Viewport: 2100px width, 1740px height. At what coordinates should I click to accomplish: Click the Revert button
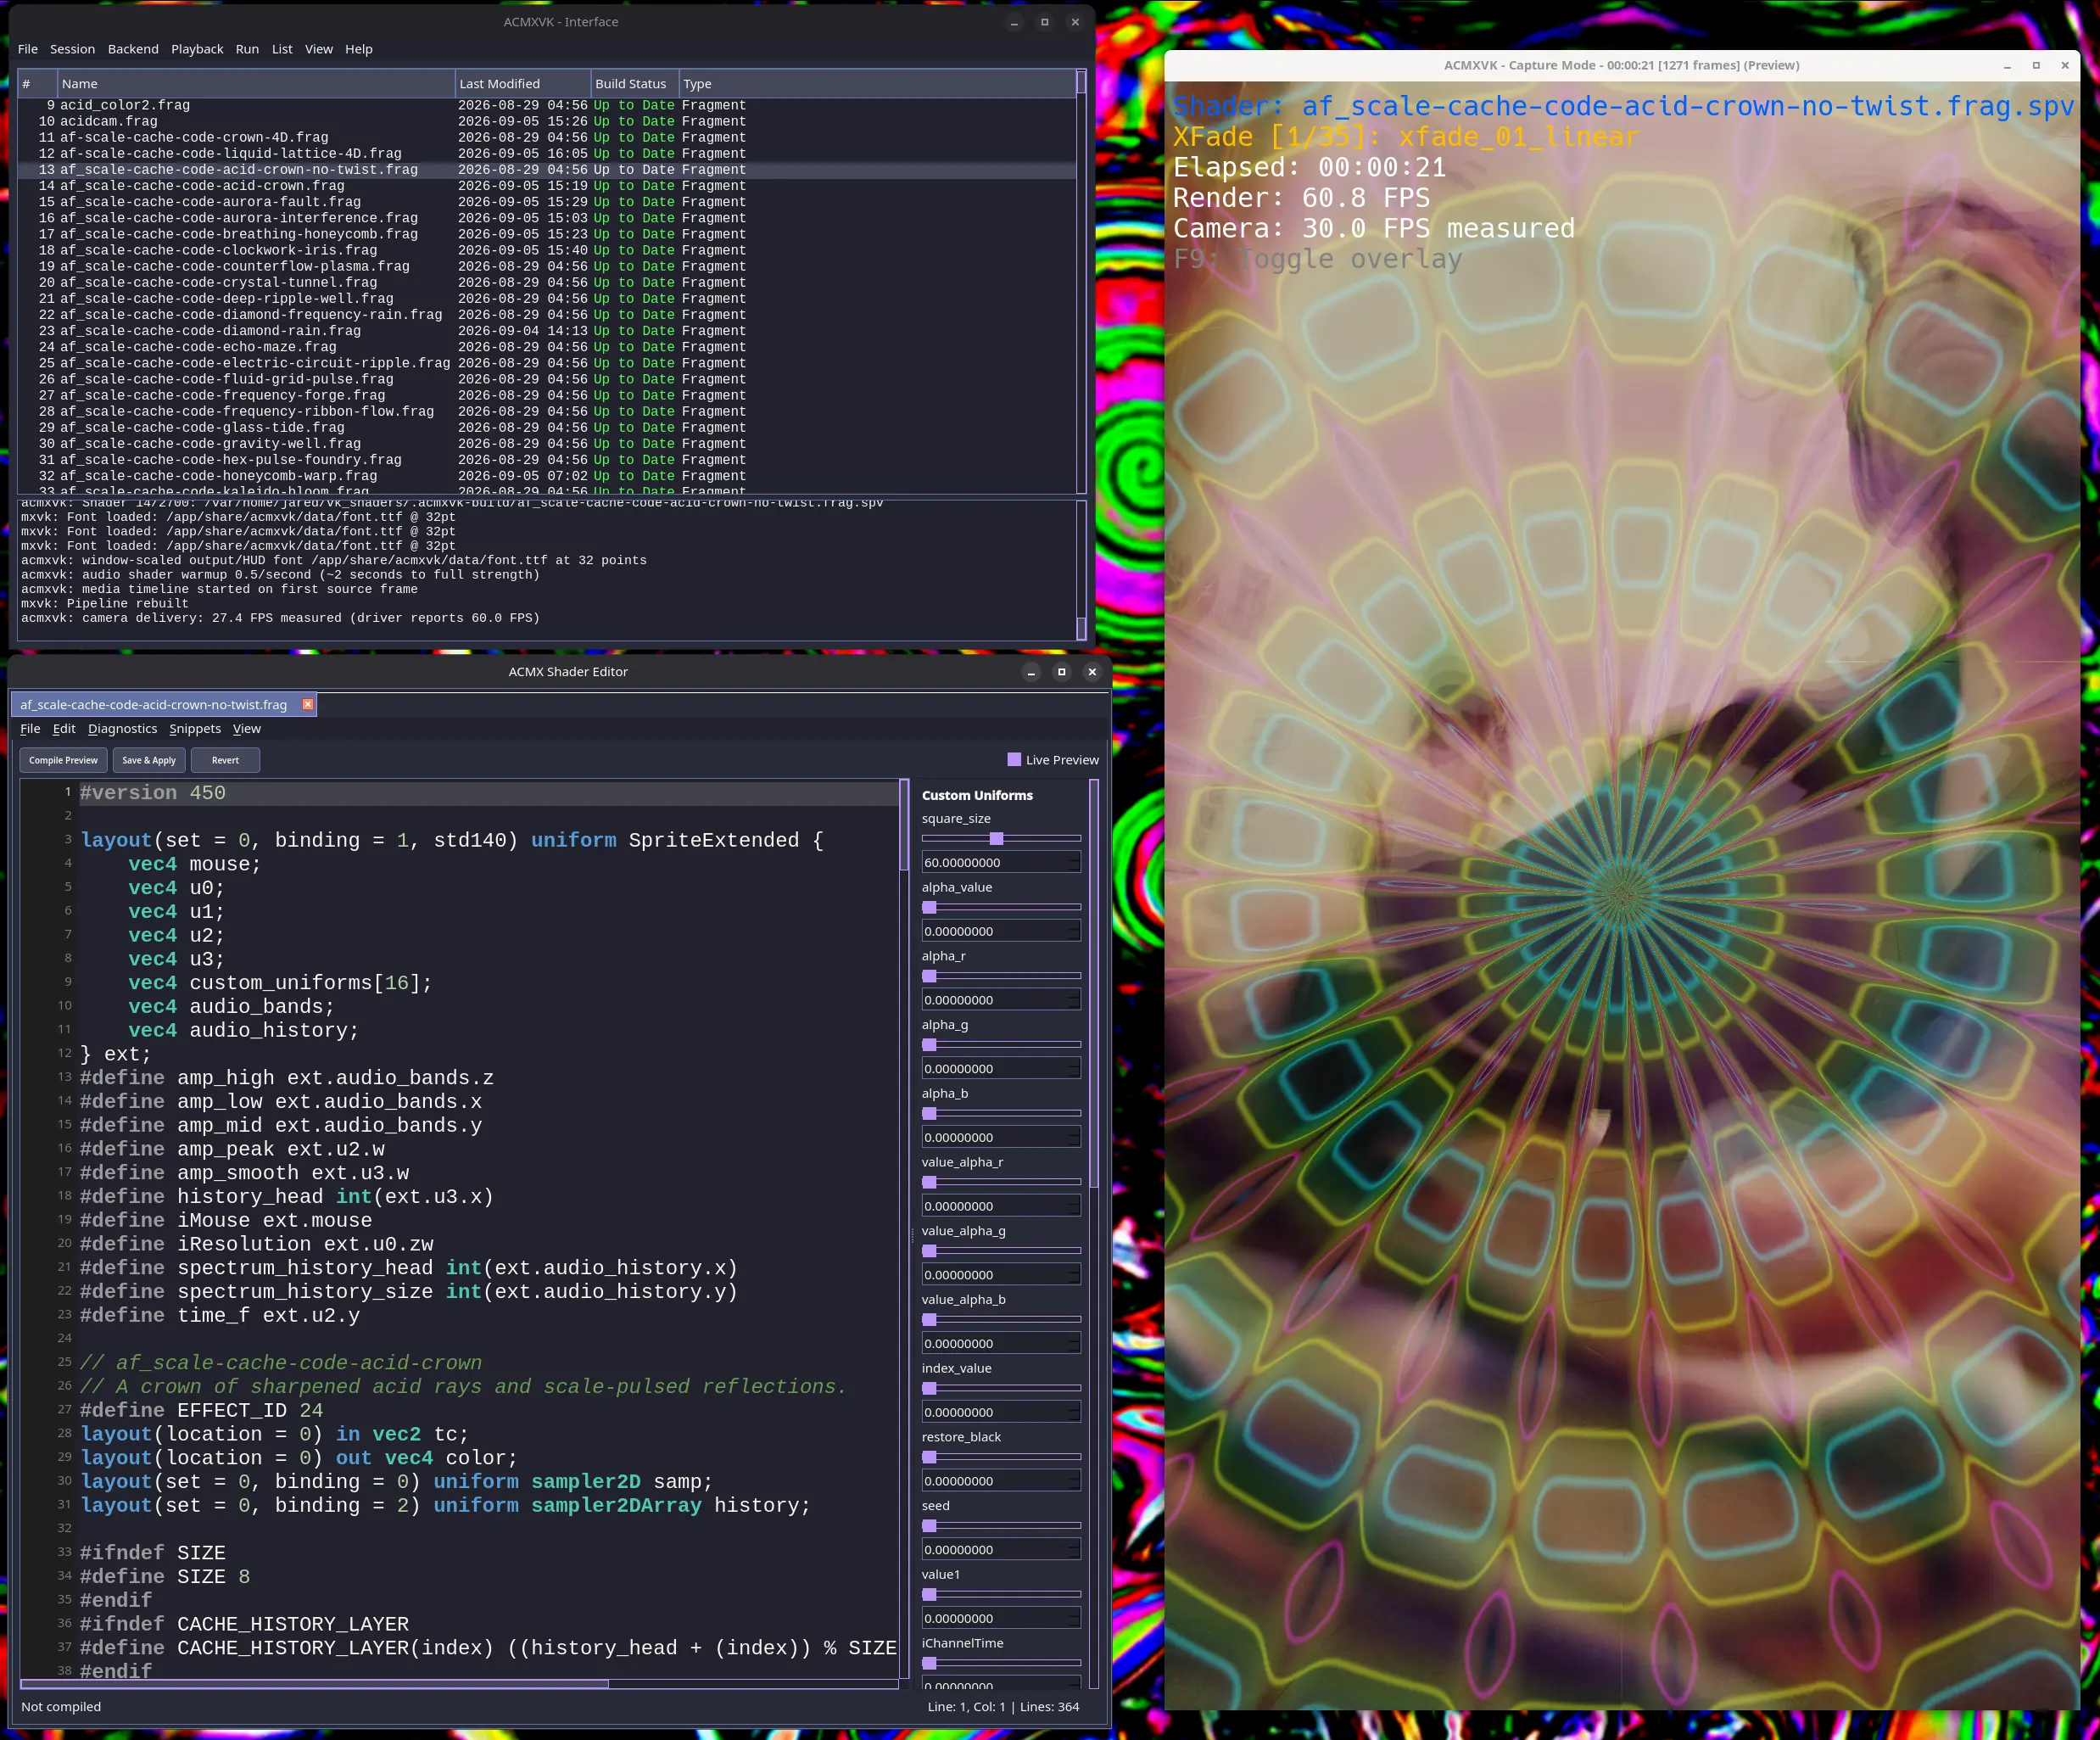click(x=225, y=760)
